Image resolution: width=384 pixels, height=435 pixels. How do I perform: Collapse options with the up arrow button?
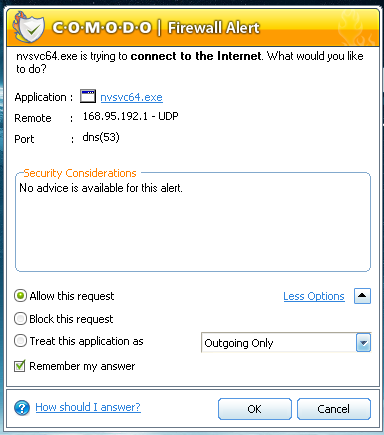point(363,296)
